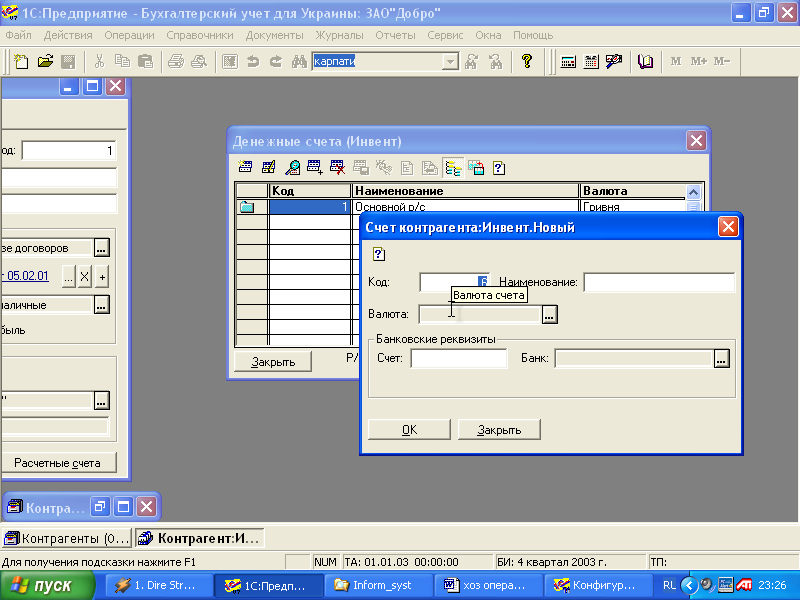Open the Отчеты menu
The height and width of the screenshot is (600, 800).
[x=395, y=35]
